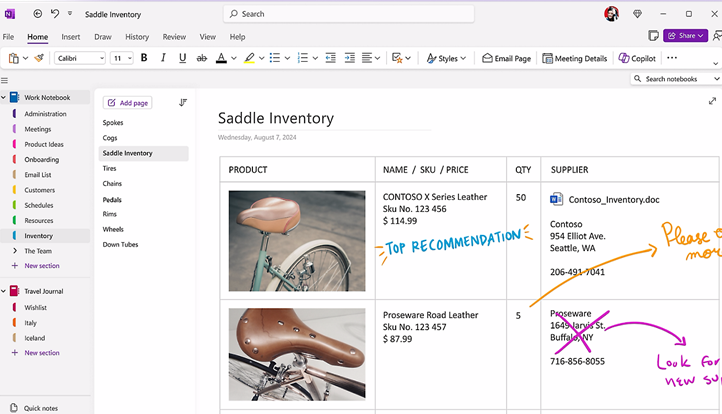Switch to the Insert tab
Image resolution: width=722 pixels, height=414 pixels.
[70, 37]
